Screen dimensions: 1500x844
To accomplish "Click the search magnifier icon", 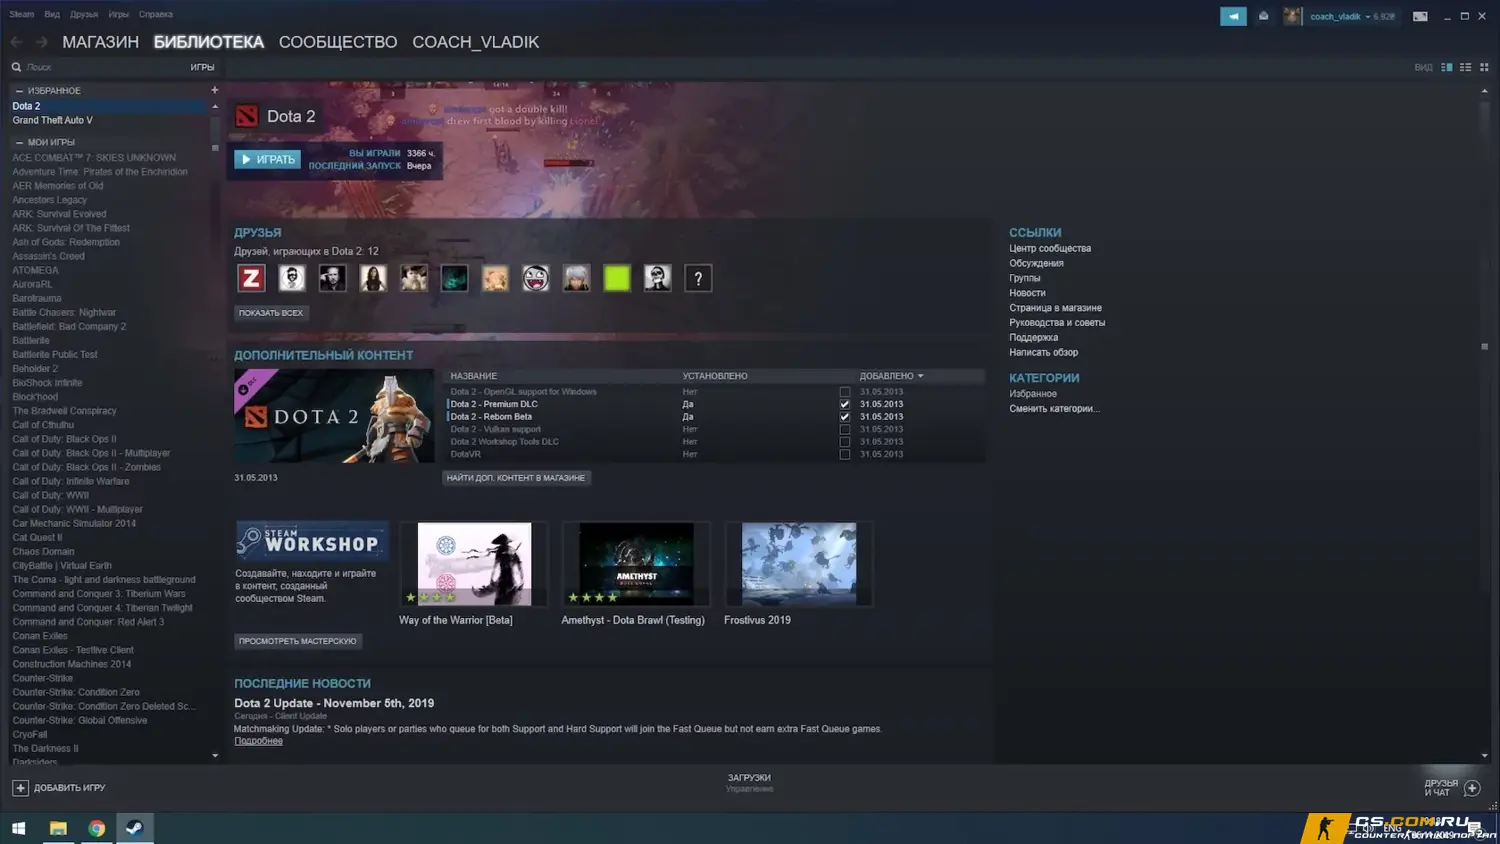I will [16, 67].
